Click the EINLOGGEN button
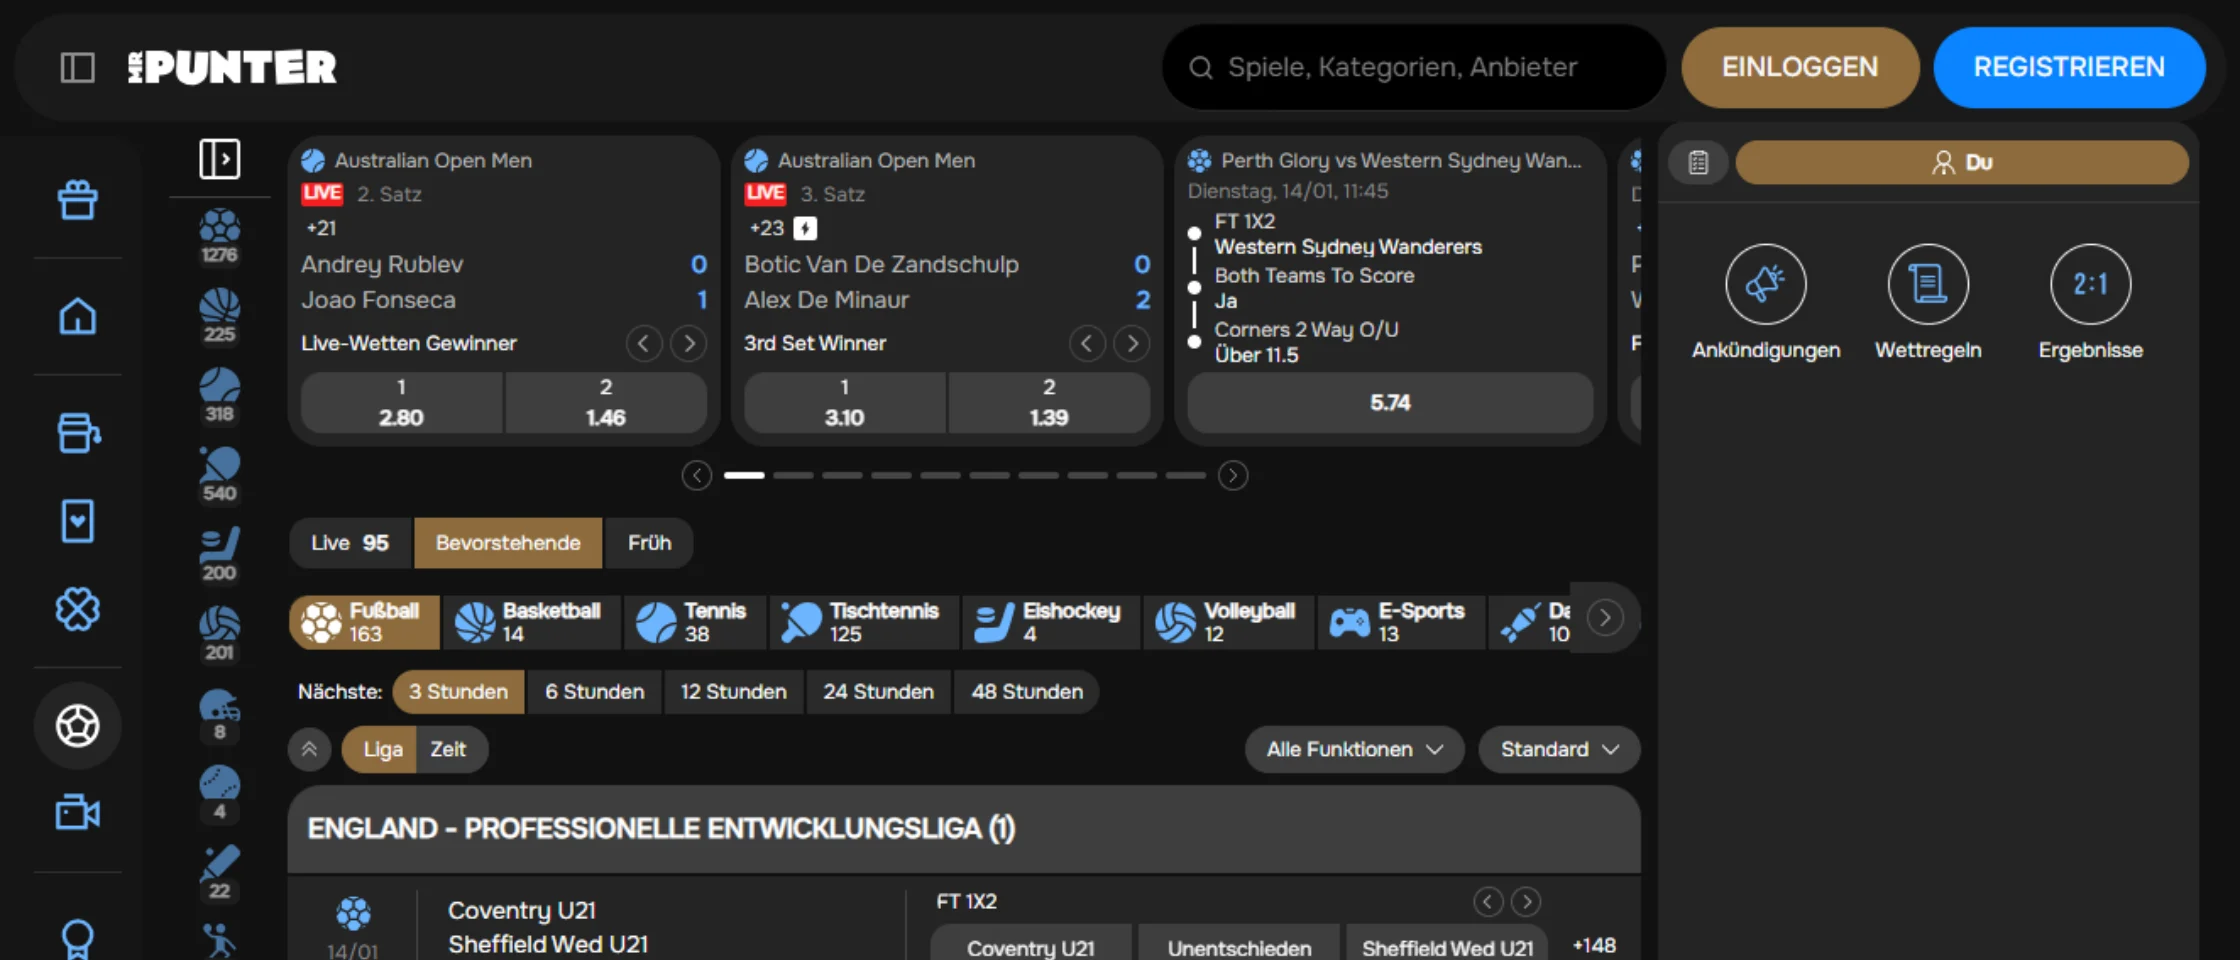Viewport: 2240px width, 960px height. [1799, 67]
